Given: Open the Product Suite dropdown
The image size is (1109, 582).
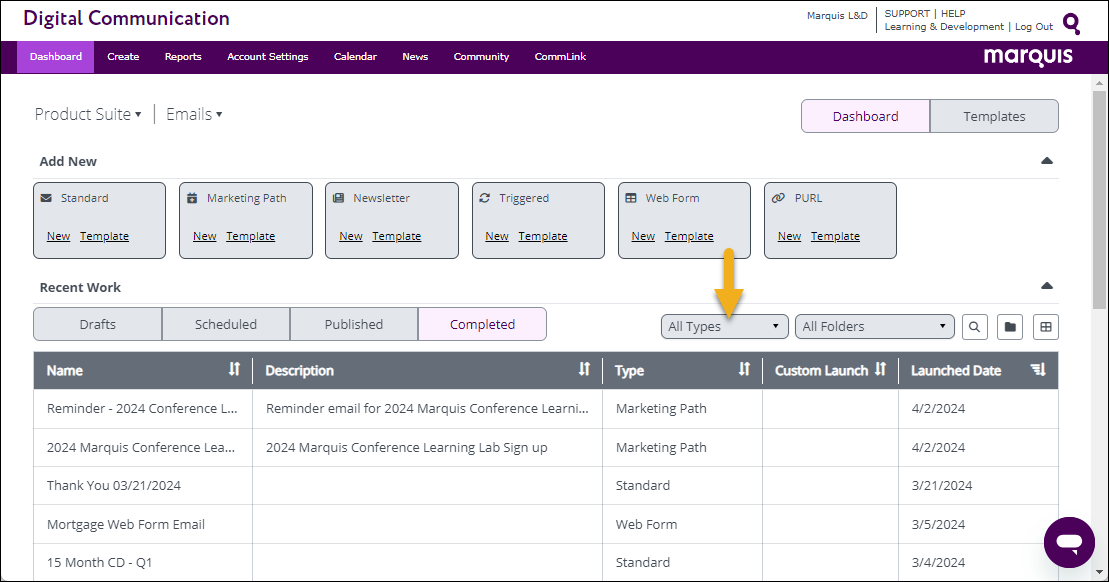Looking at the screenshot, I should coord(88,115).
